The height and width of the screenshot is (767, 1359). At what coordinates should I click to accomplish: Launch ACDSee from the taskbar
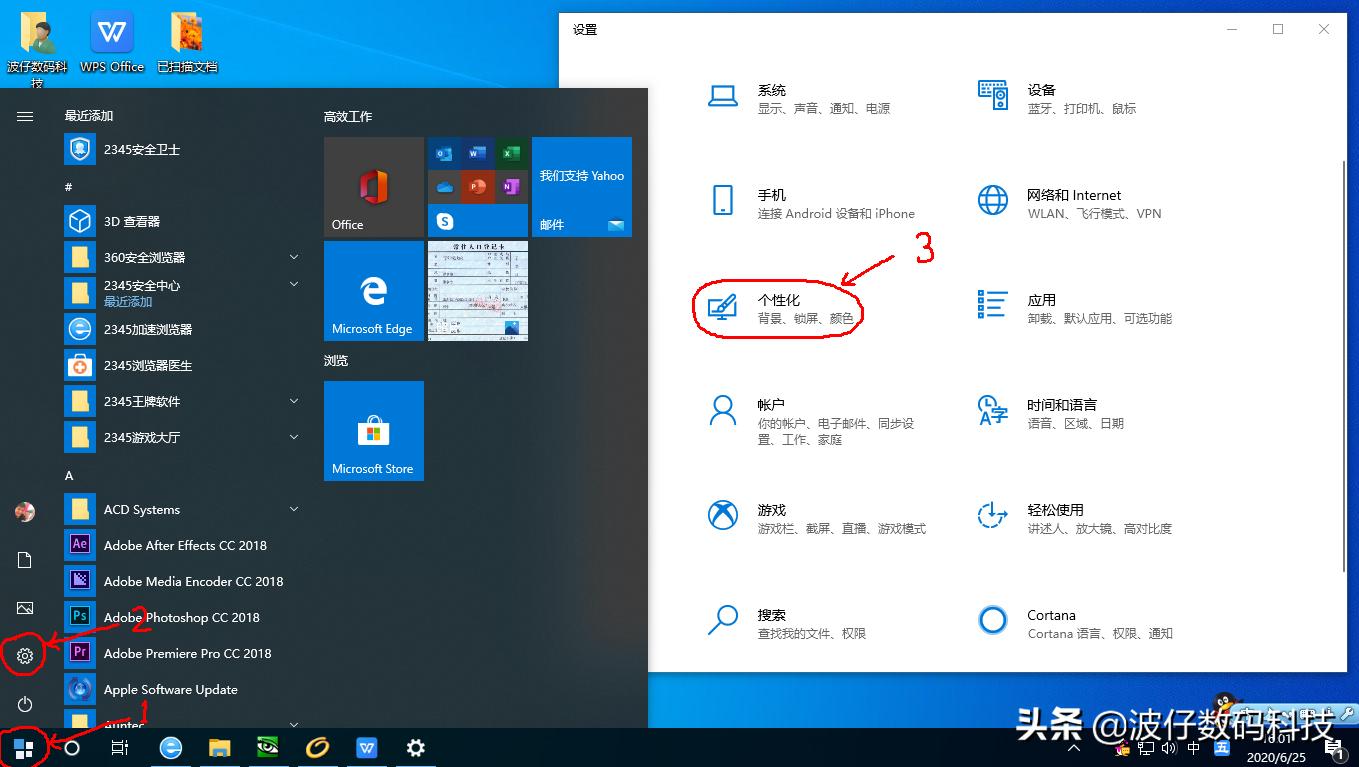point(268,747)
